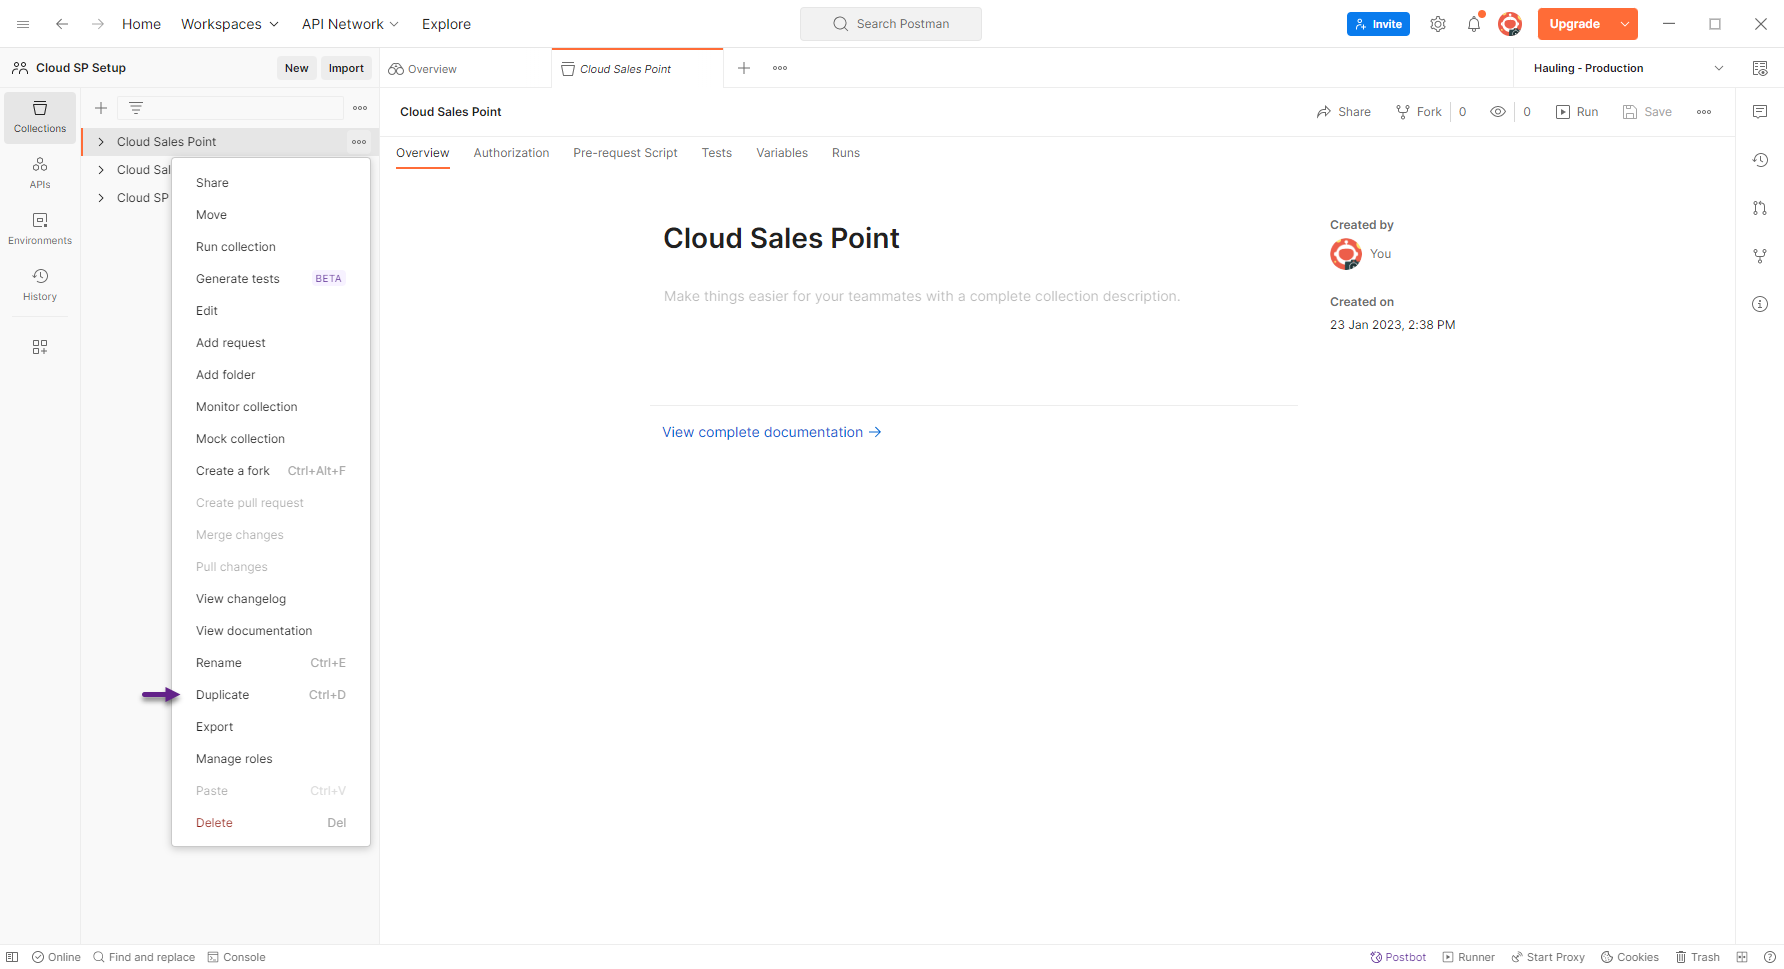Open collection header three-dot options

click(1704, 112)
